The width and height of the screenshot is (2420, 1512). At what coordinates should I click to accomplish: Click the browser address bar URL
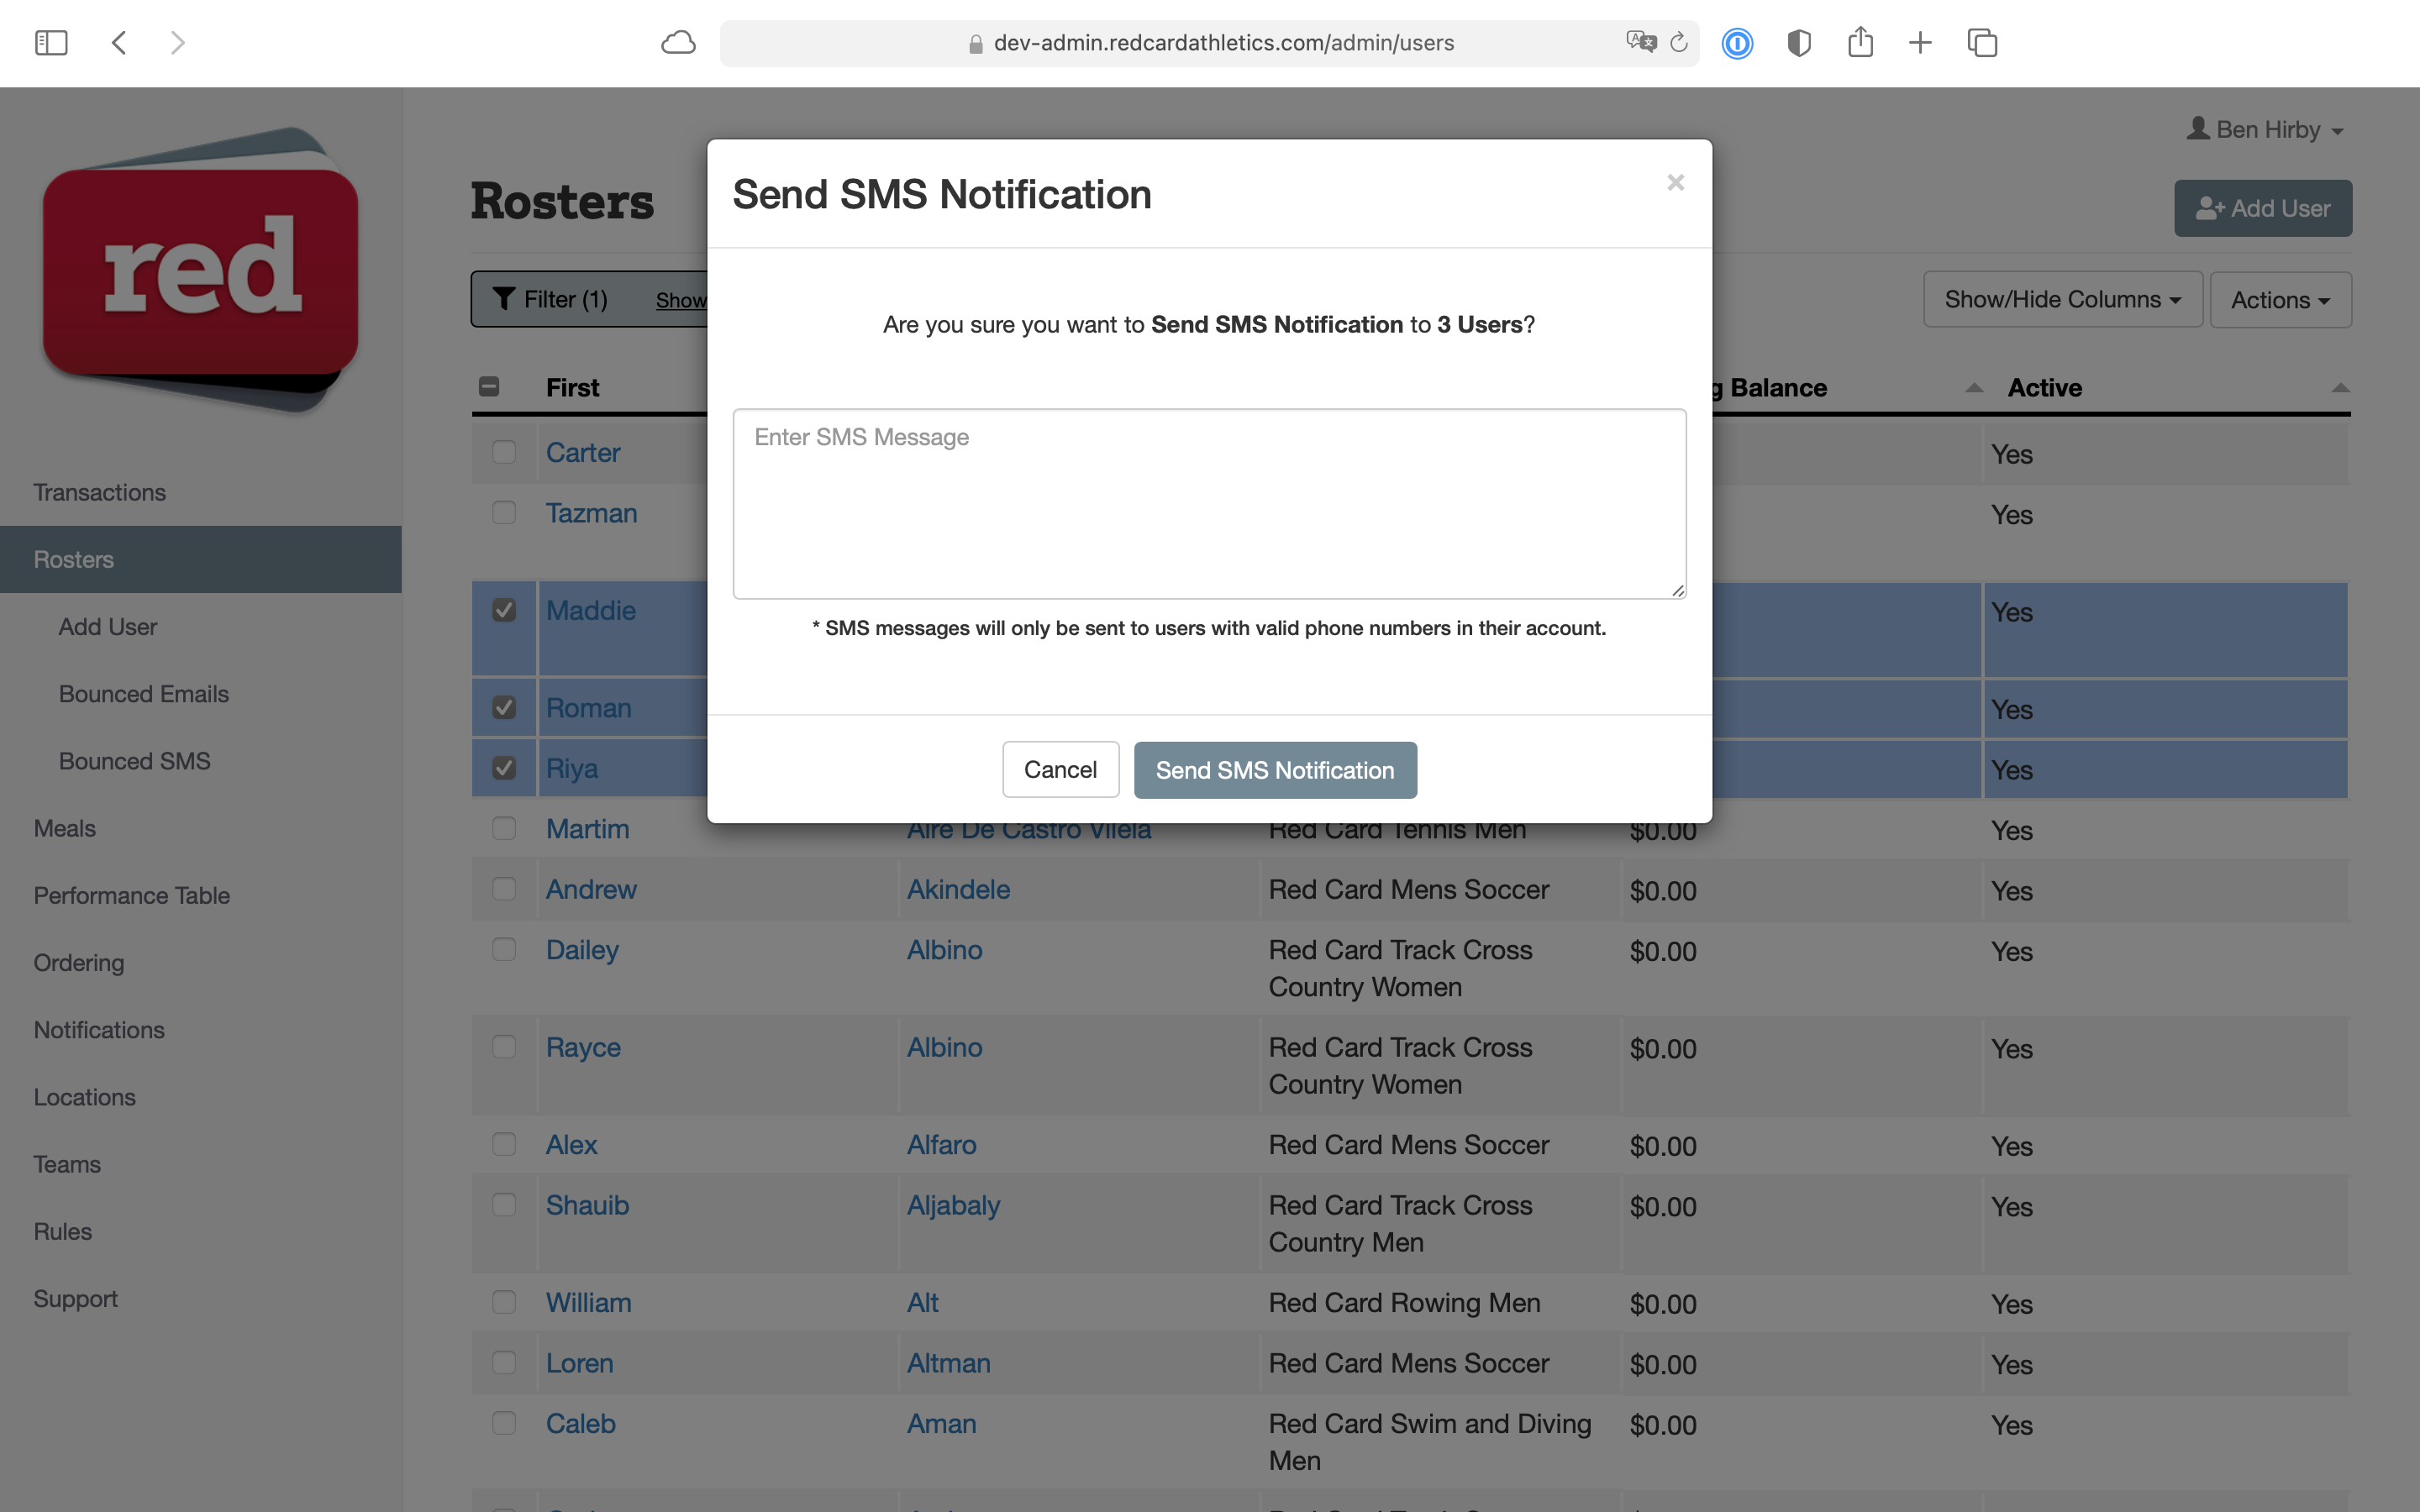[1223, 43]
